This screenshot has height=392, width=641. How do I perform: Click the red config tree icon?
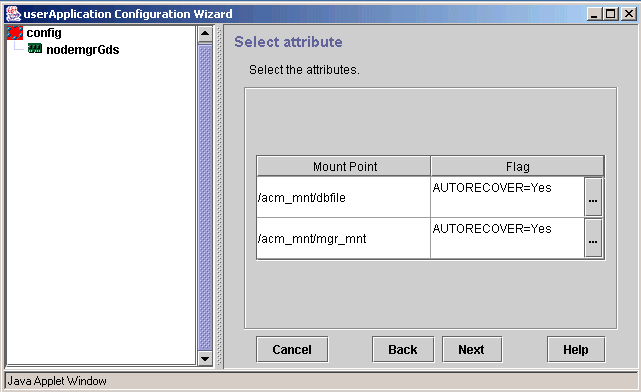coord(15,33)
